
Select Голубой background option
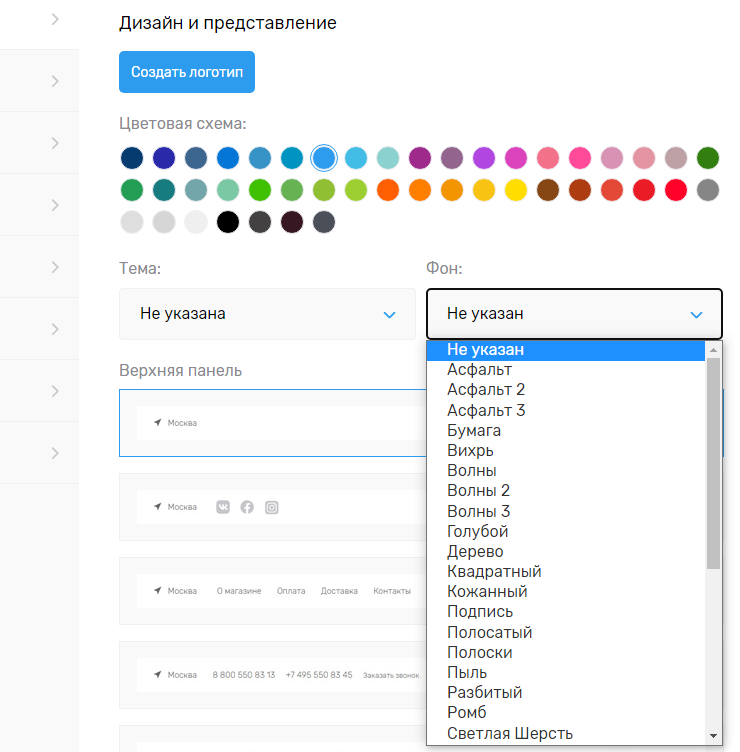click(565, 531)
